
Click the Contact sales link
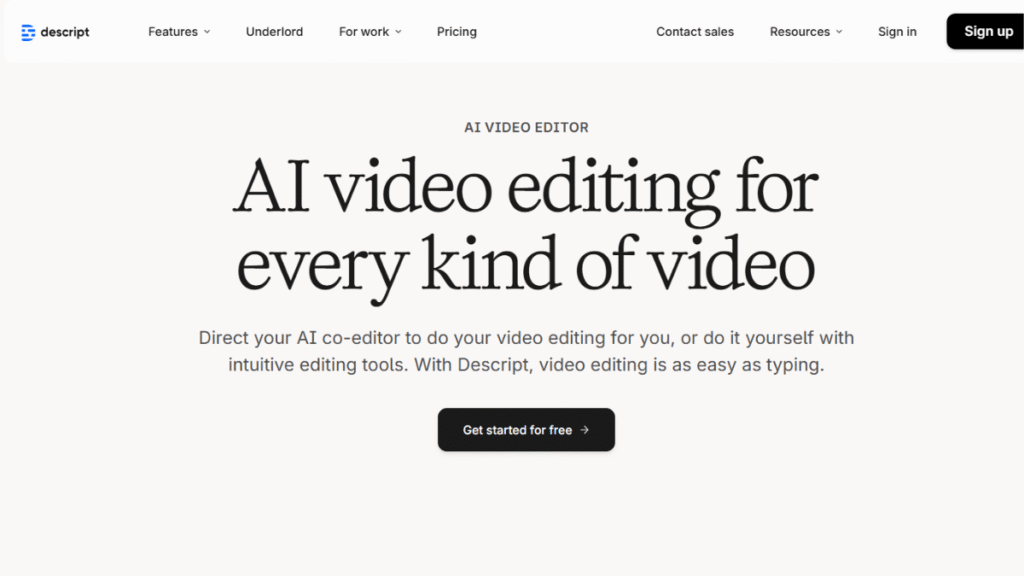tap(694, 32)
